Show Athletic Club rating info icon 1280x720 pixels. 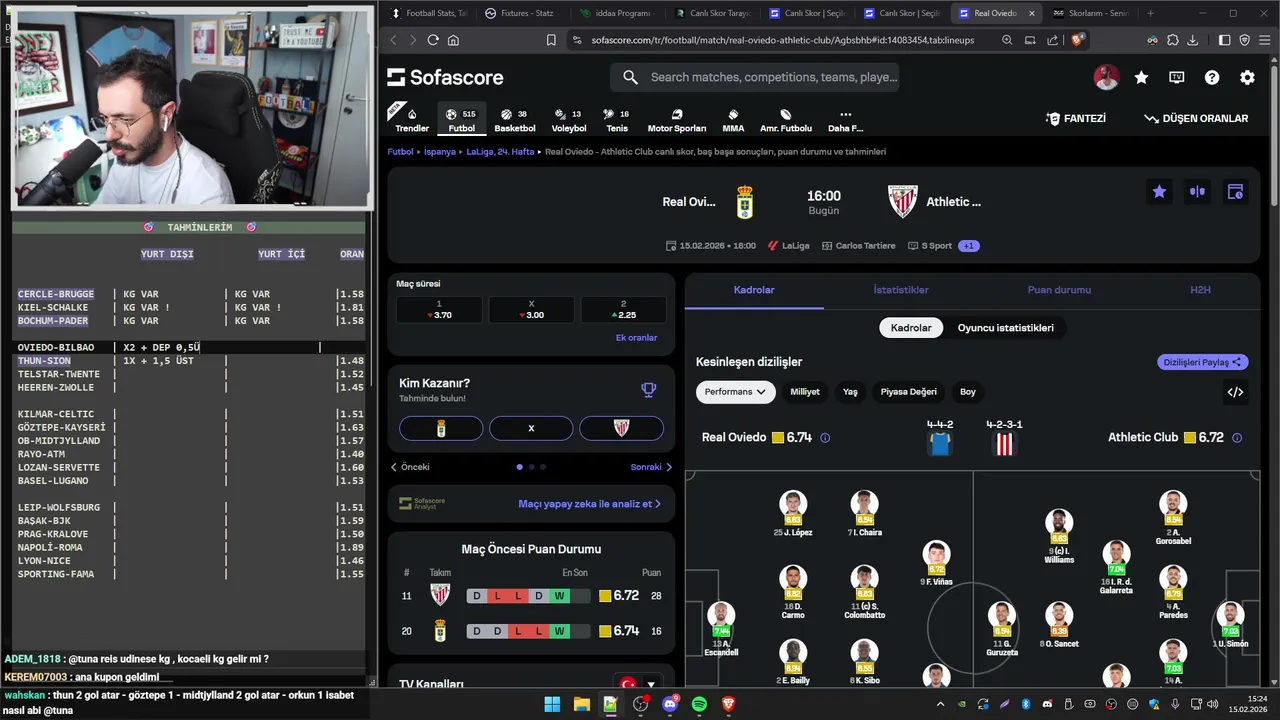point(1237,438)
